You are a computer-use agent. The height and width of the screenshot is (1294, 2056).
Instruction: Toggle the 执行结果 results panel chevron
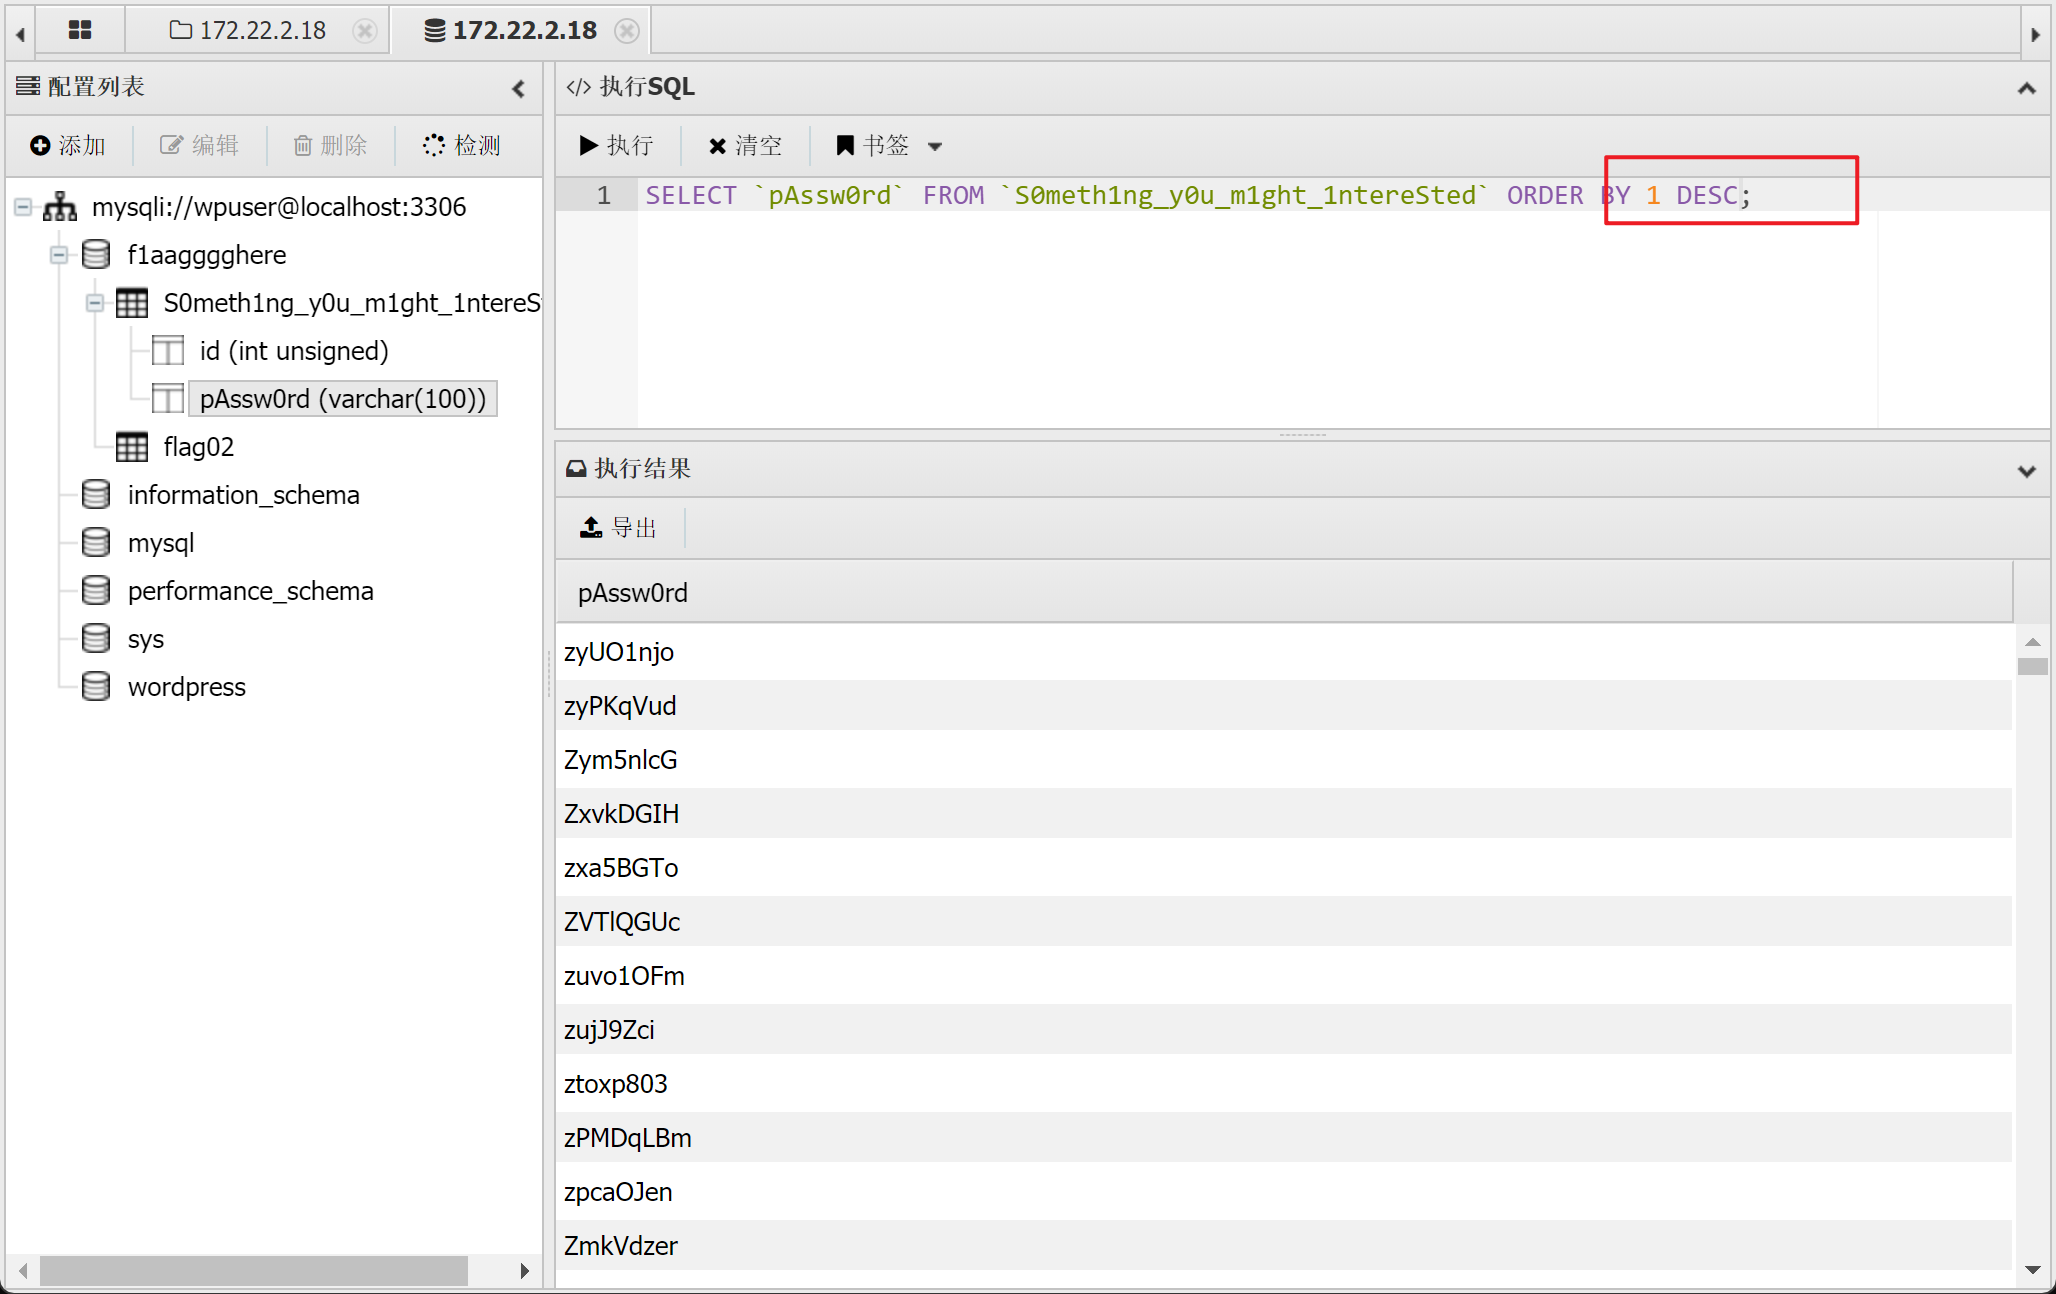coord(2026,470)
